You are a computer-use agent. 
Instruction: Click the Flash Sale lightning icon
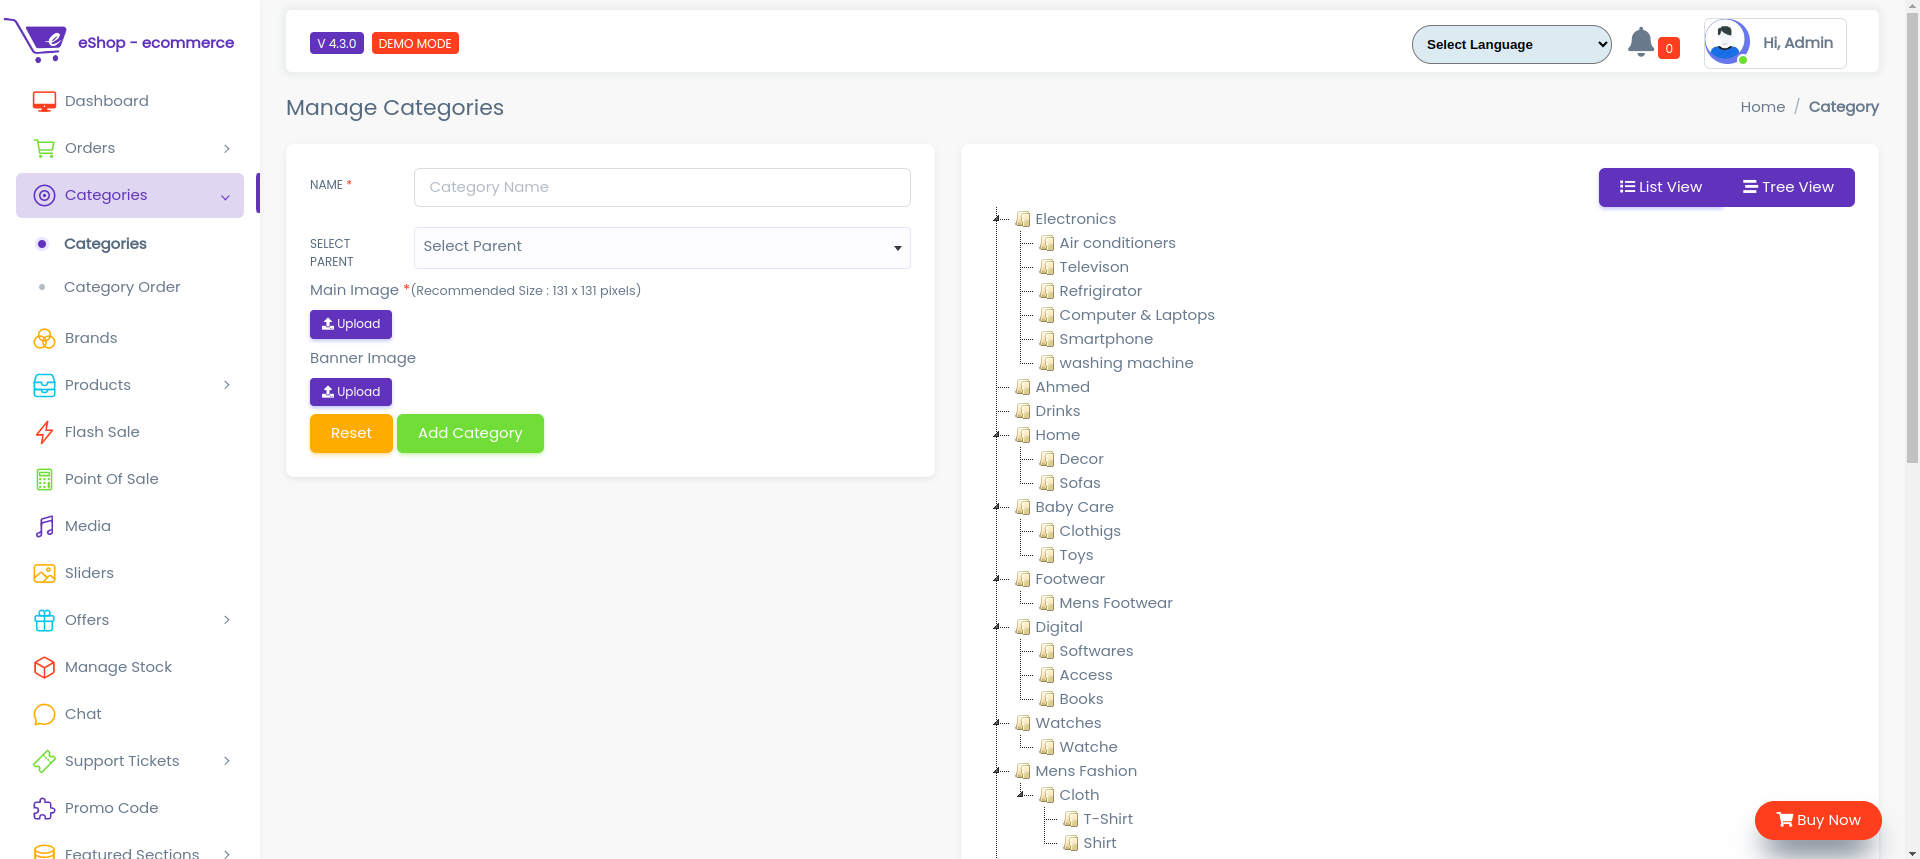[x=44, y=432]
